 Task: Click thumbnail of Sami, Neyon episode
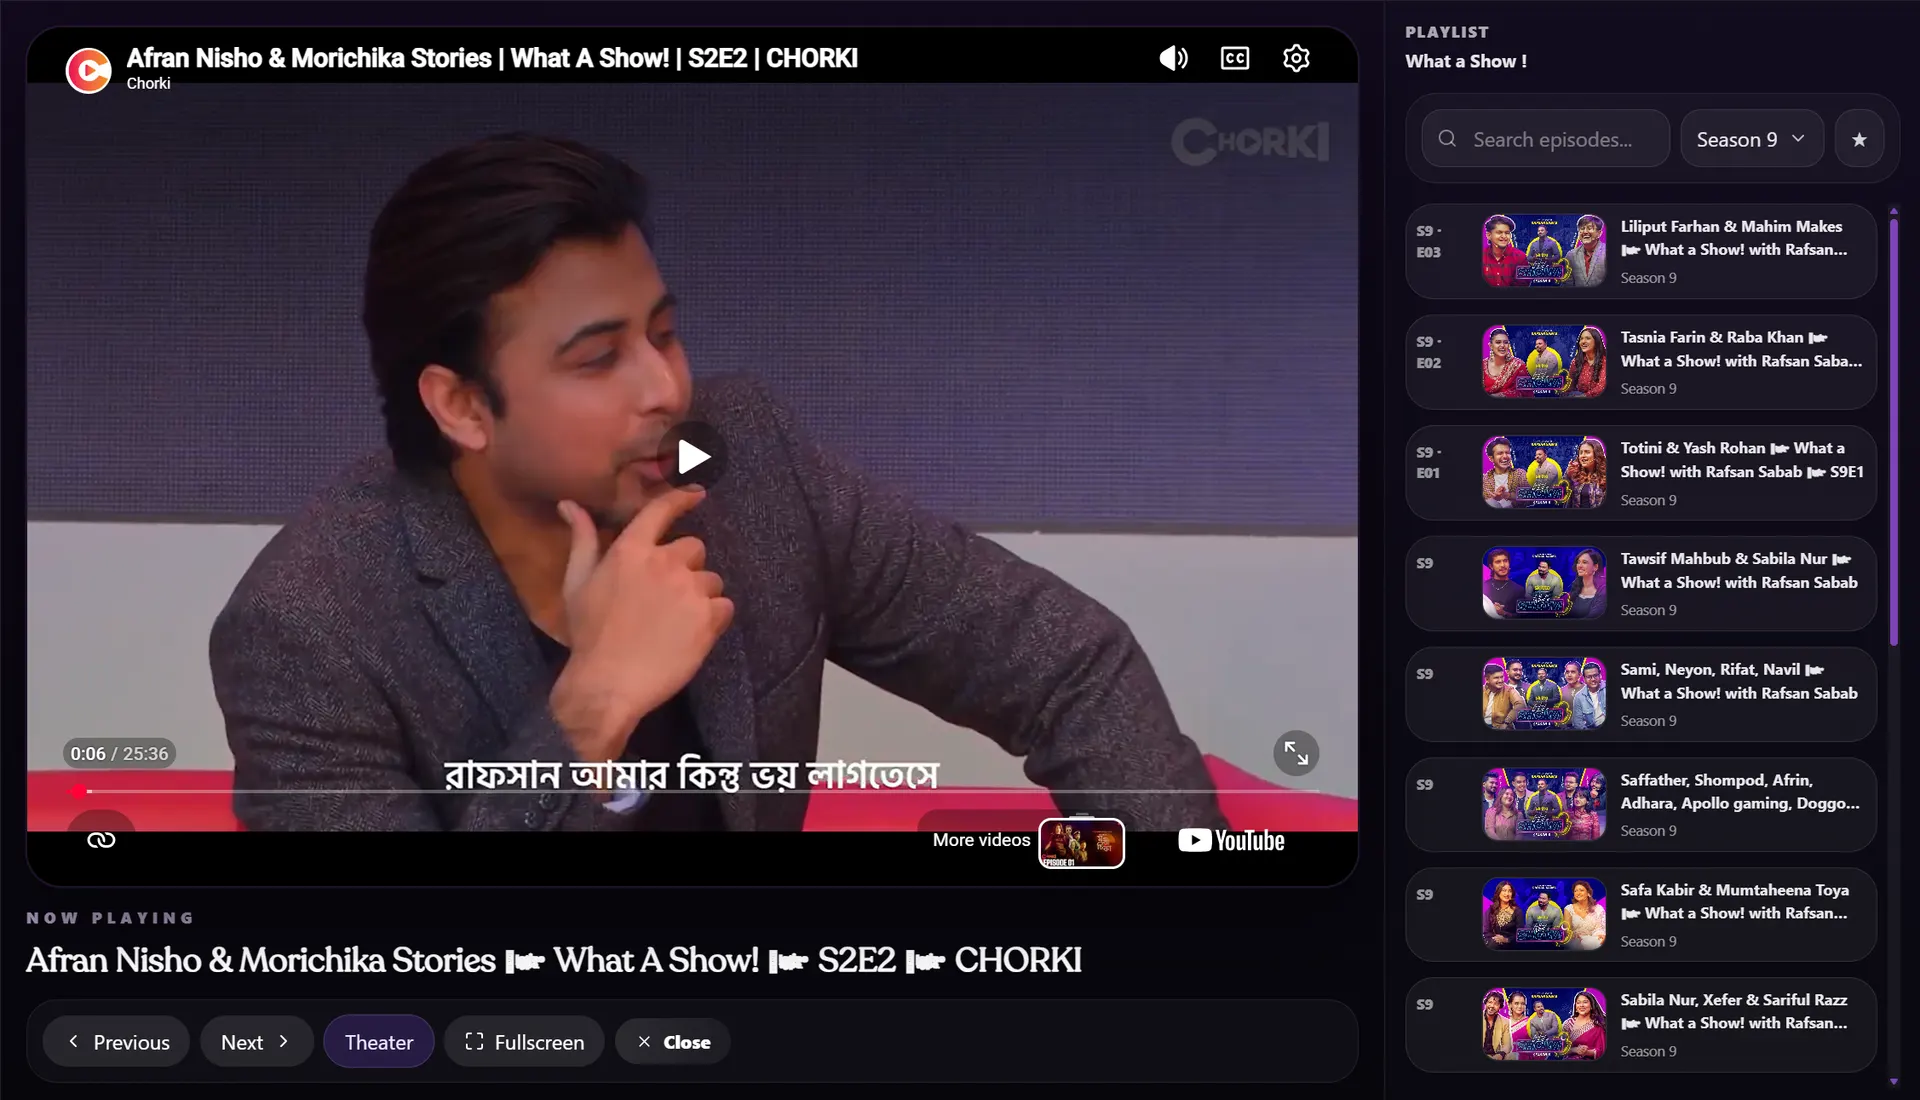pos(1544,694)
